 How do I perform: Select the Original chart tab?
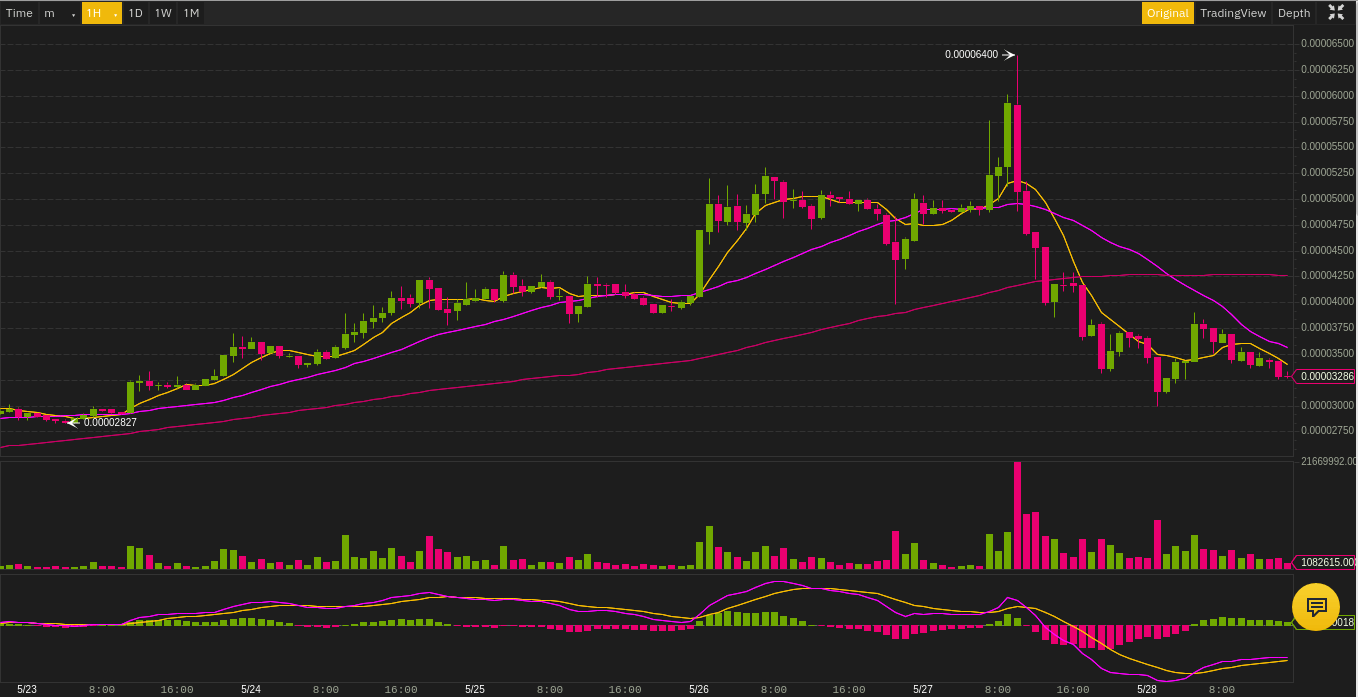tap(1168, 13)
